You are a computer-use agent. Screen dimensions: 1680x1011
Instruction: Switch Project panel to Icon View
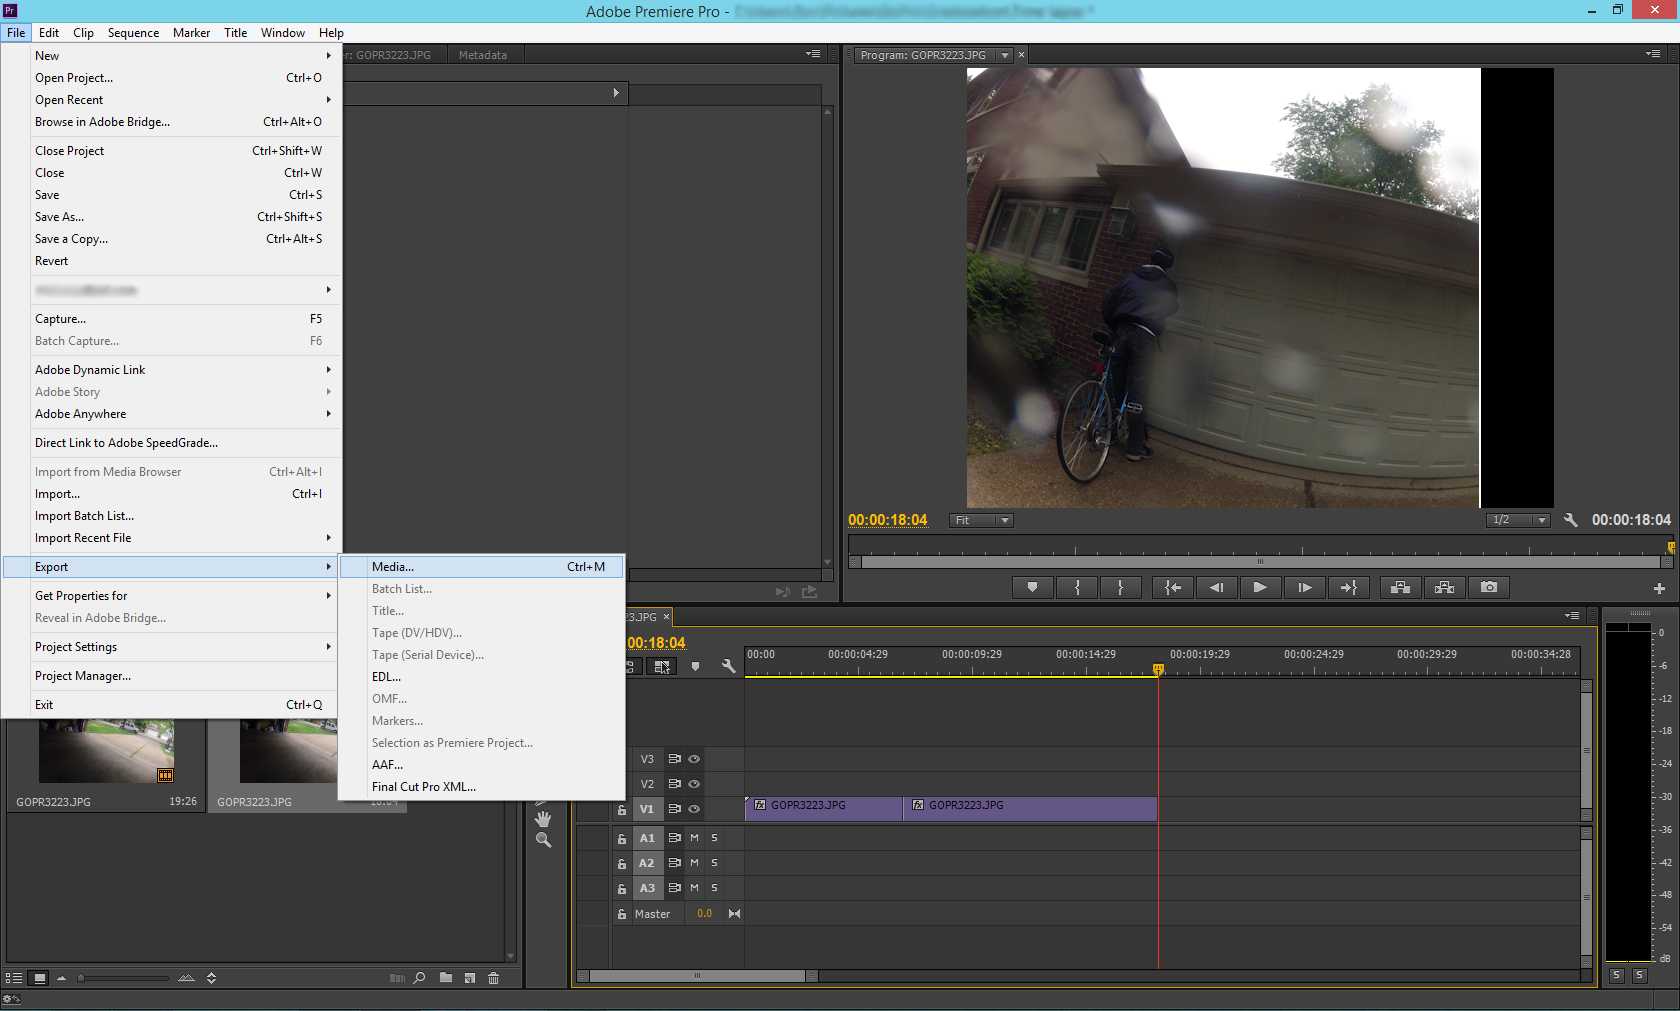pyautogui.click(x=40, y=978)
